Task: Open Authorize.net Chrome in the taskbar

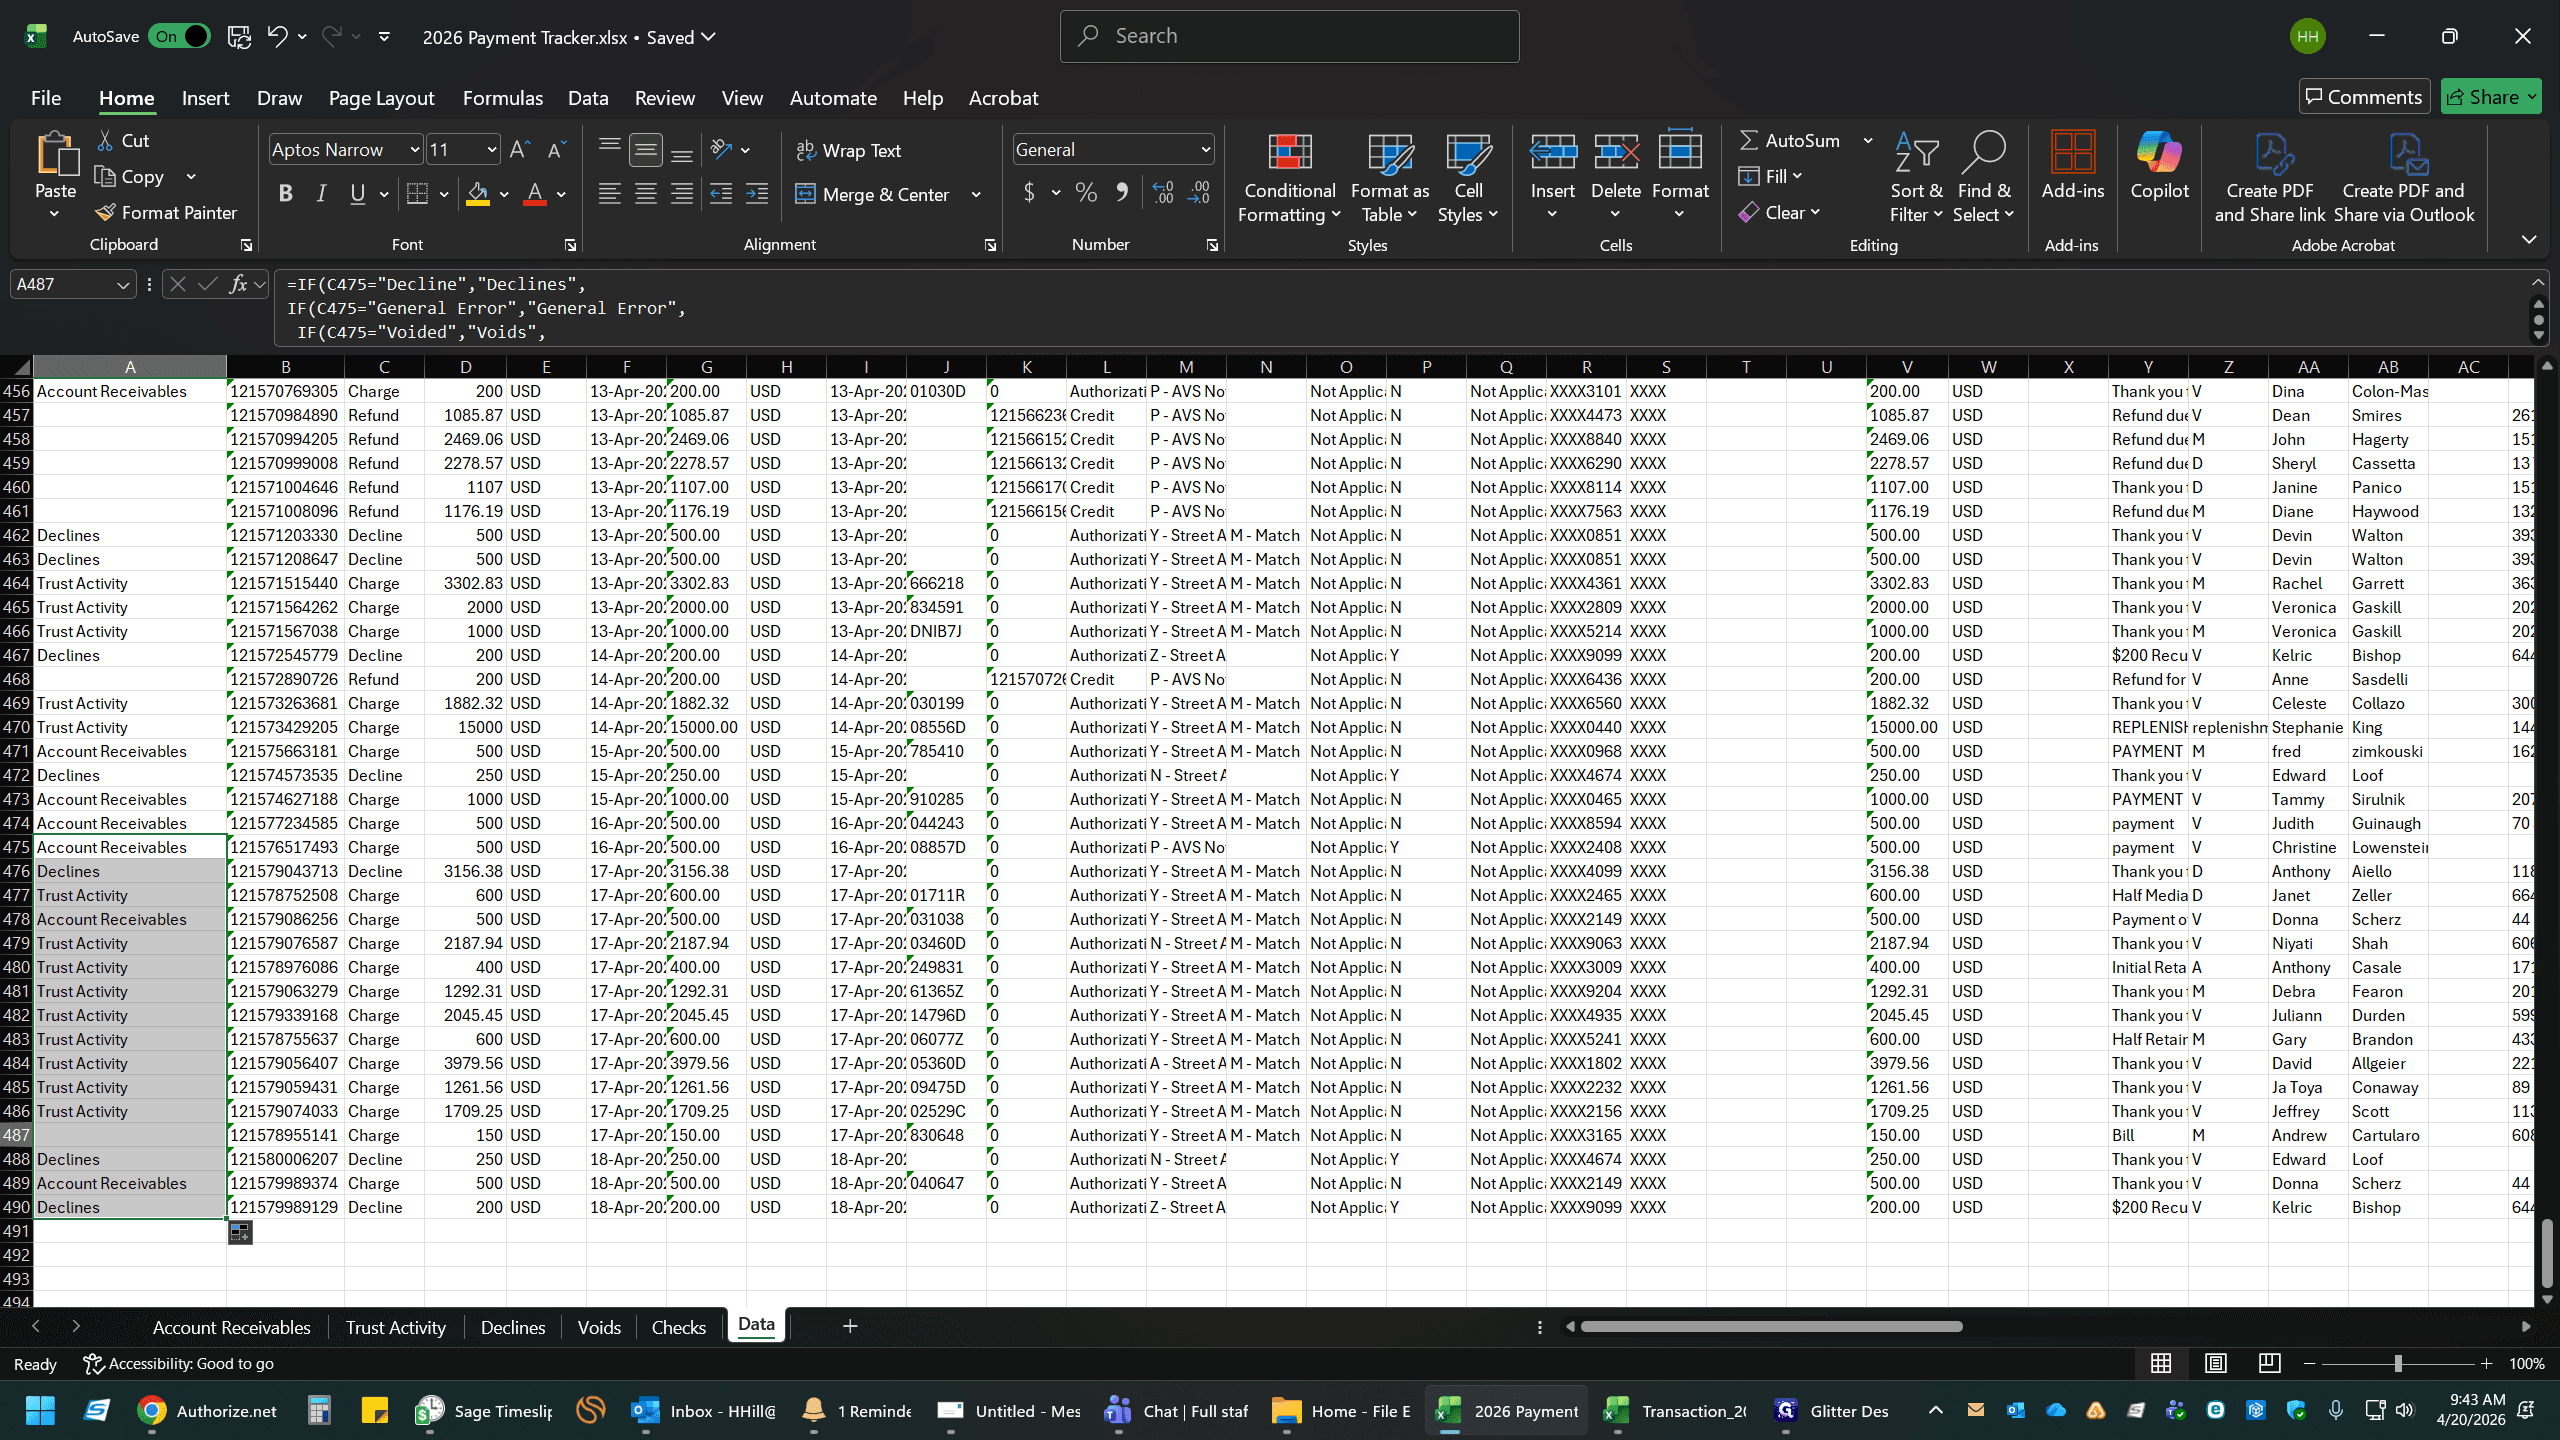Action: tap(208, 1411)
